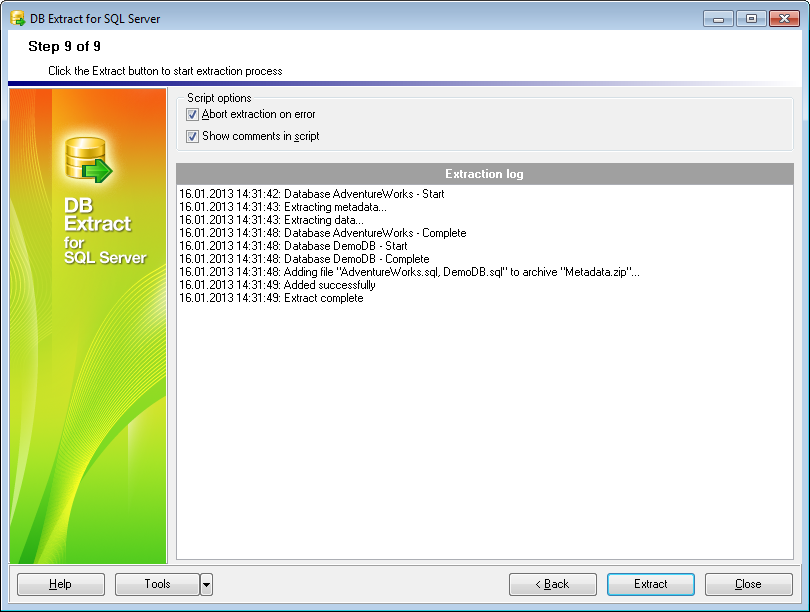Screen dimensions: 810x612
Task: Toggle Abort extraction on error checkbox
Action: click(x=193, y=115)
